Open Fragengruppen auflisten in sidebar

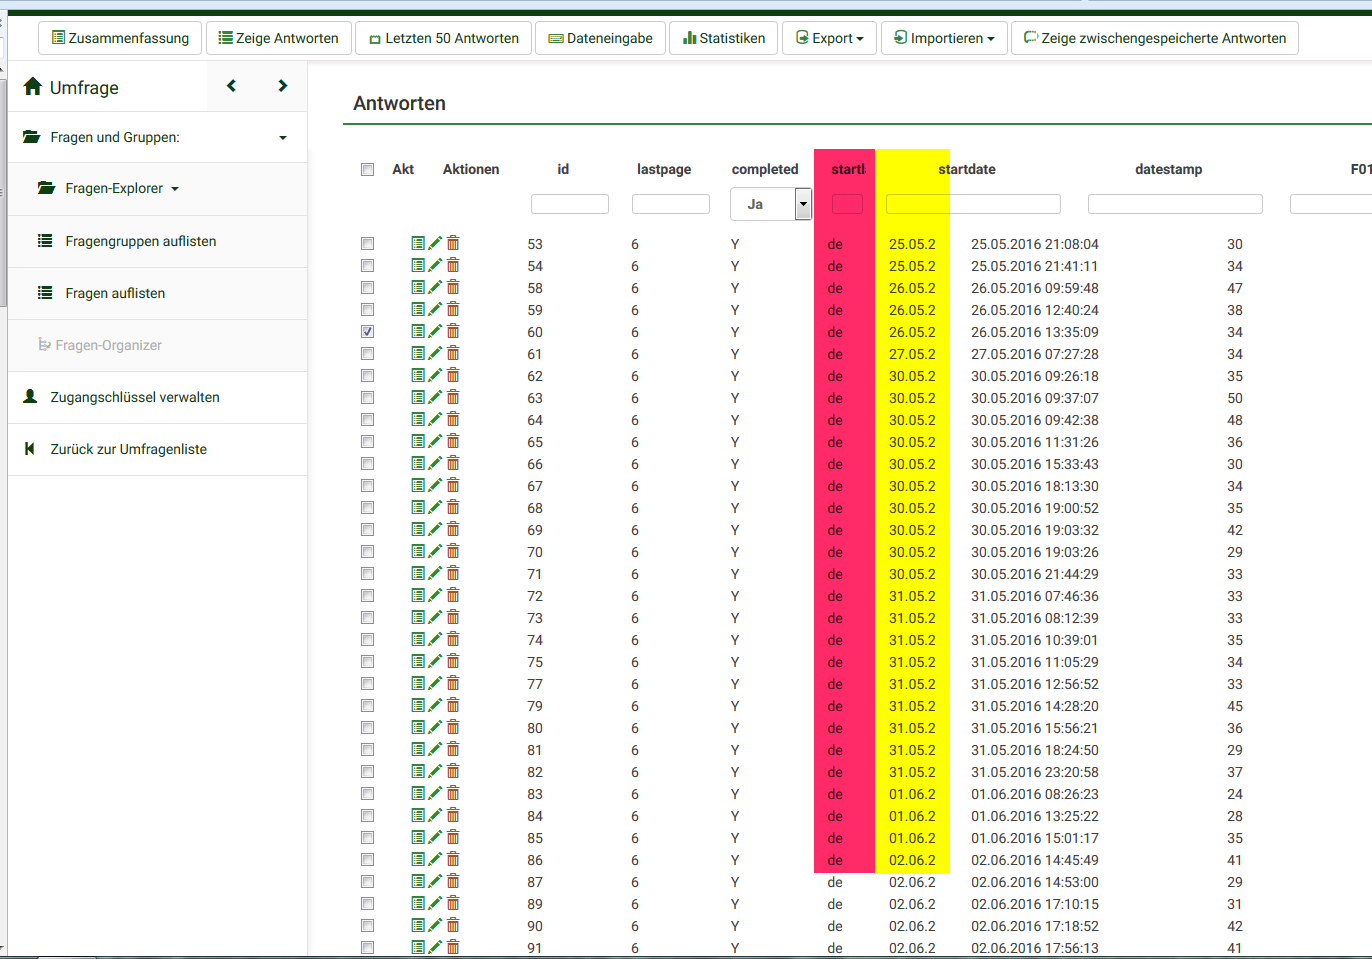coord(140,241)
